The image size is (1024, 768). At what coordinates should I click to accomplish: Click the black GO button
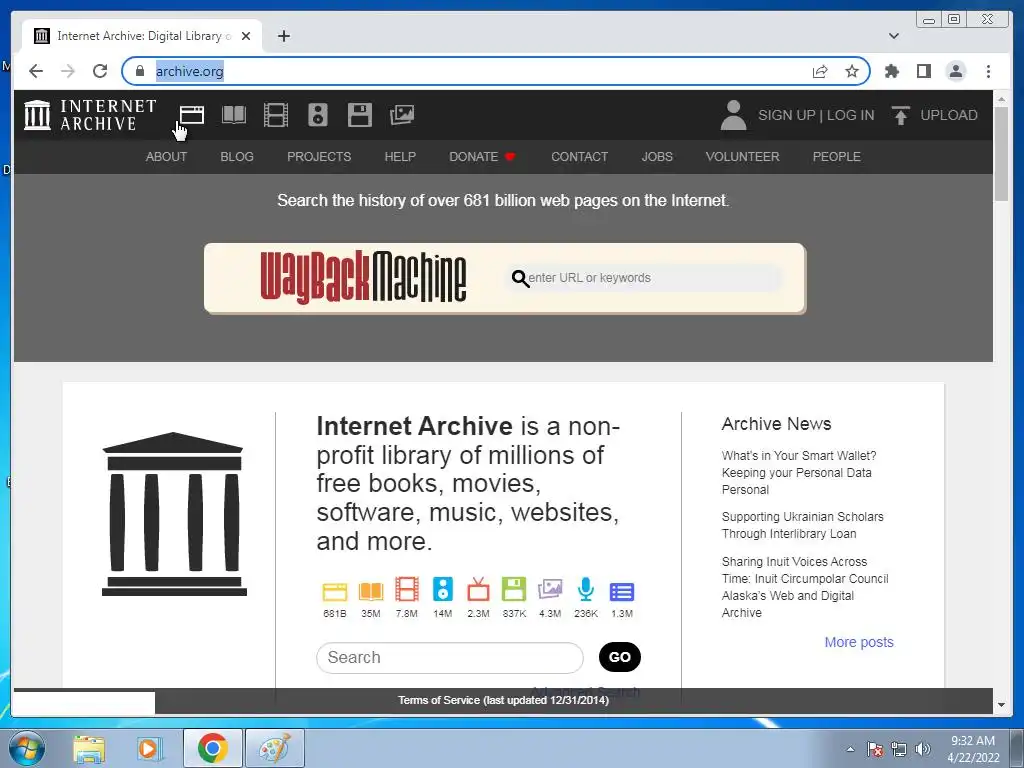click(620, 657)
